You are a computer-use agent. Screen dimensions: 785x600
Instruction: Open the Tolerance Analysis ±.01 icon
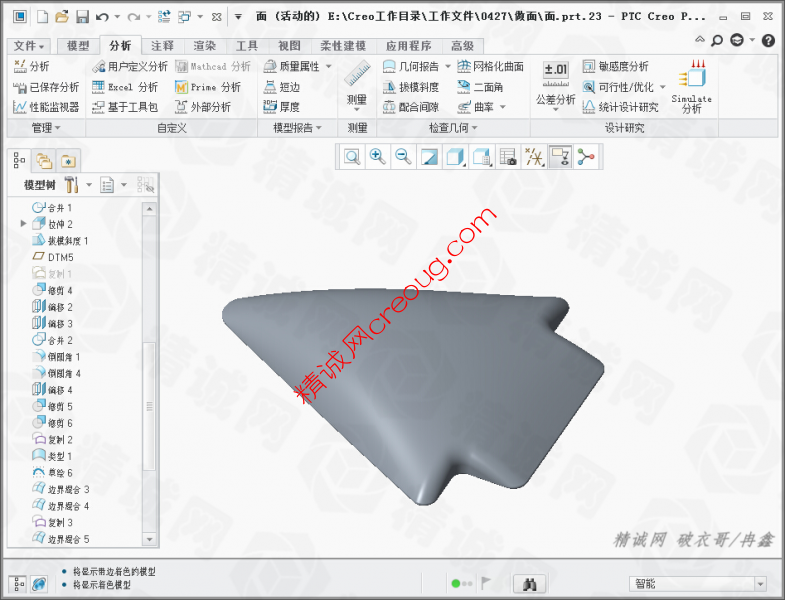pos(556,74)
